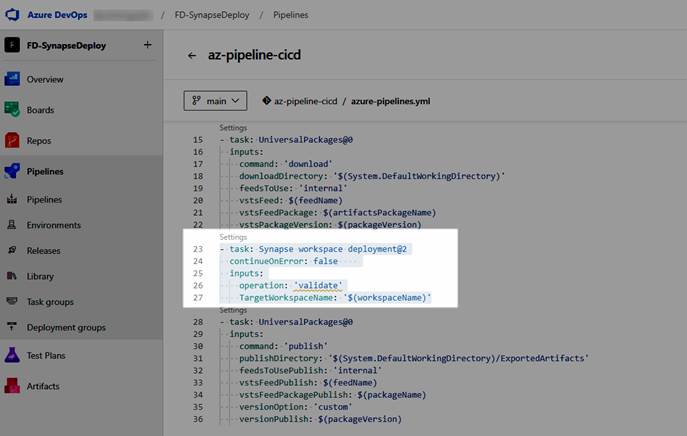
Task: Click Settings link above line 23
Action: tap(233, 237)
